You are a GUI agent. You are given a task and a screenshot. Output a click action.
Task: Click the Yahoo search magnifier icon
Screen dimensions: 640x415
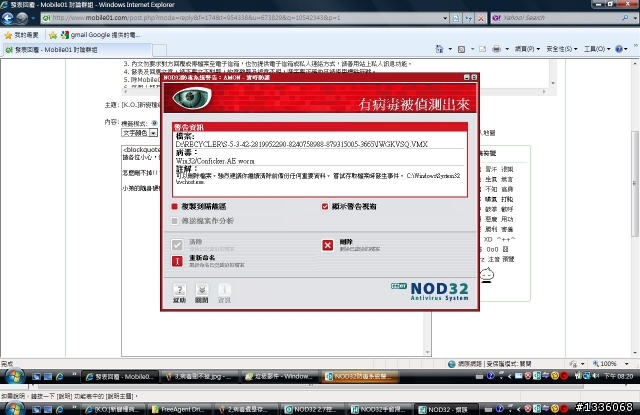(x=625, y=18)
